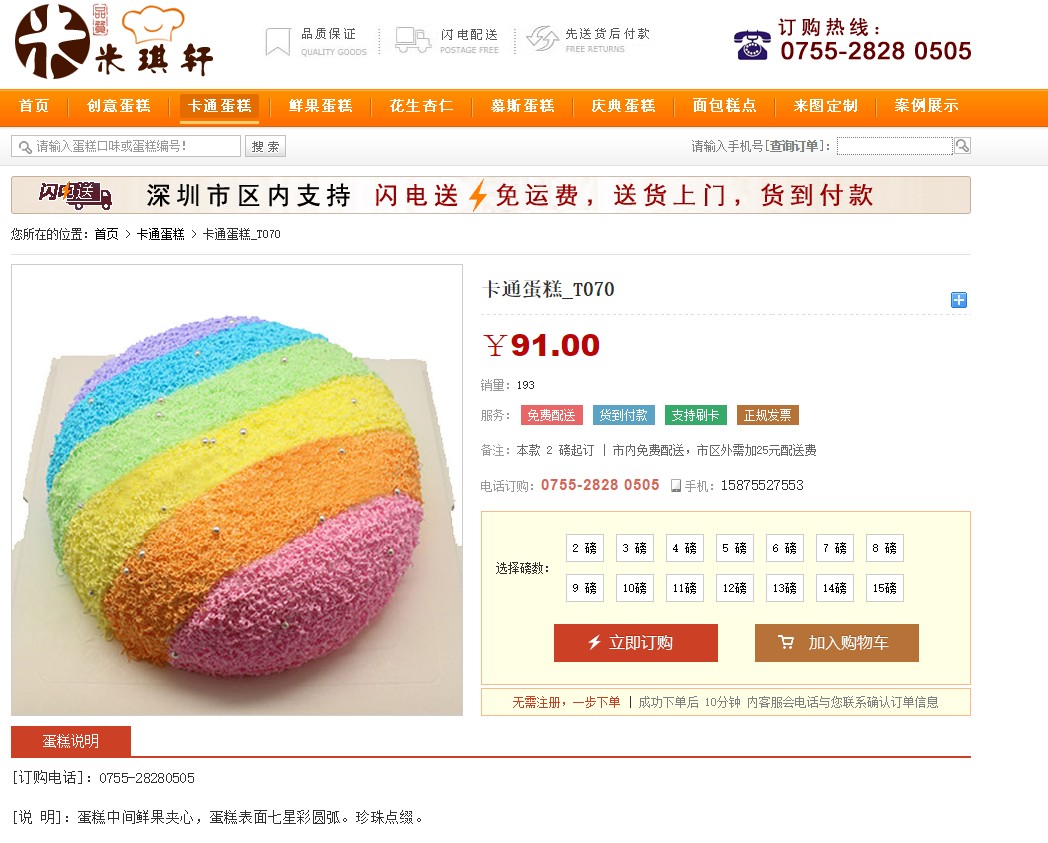
Task: Click the blue plus icon beside product title
Action: 958,299
